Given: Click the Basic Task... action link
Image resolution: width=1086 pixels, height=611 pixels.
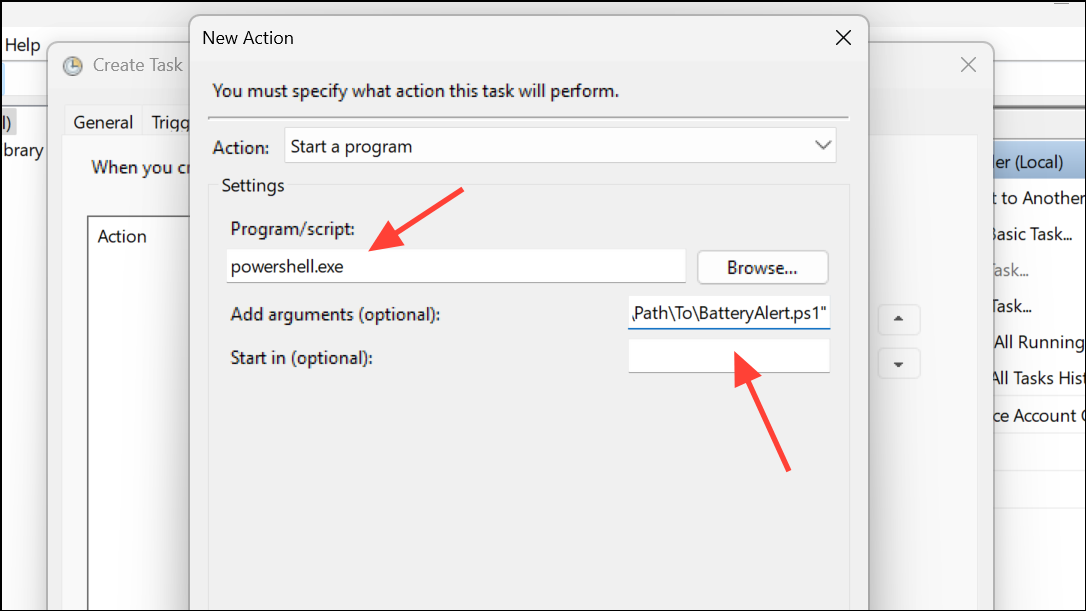Looking at the screenshot, I should [x=1032, y=234].
